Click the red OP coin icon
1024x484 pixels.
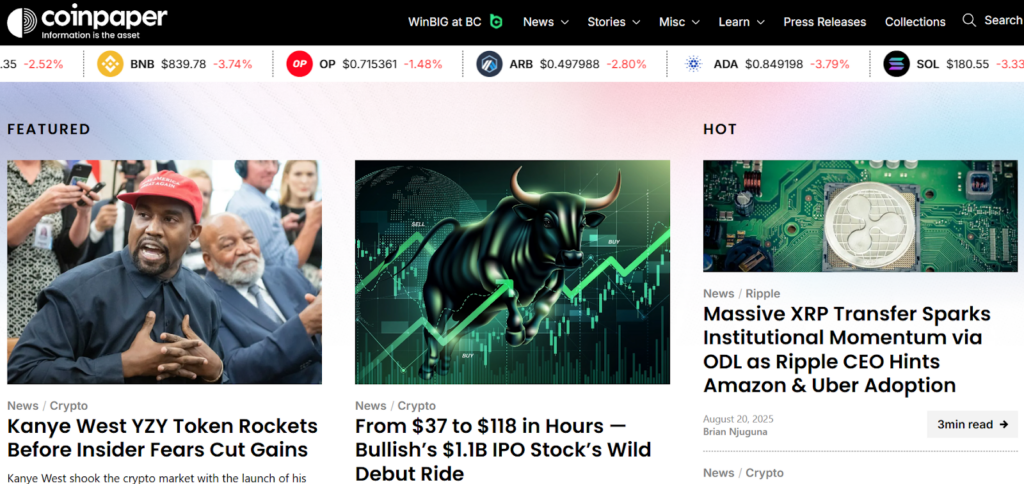300,64
